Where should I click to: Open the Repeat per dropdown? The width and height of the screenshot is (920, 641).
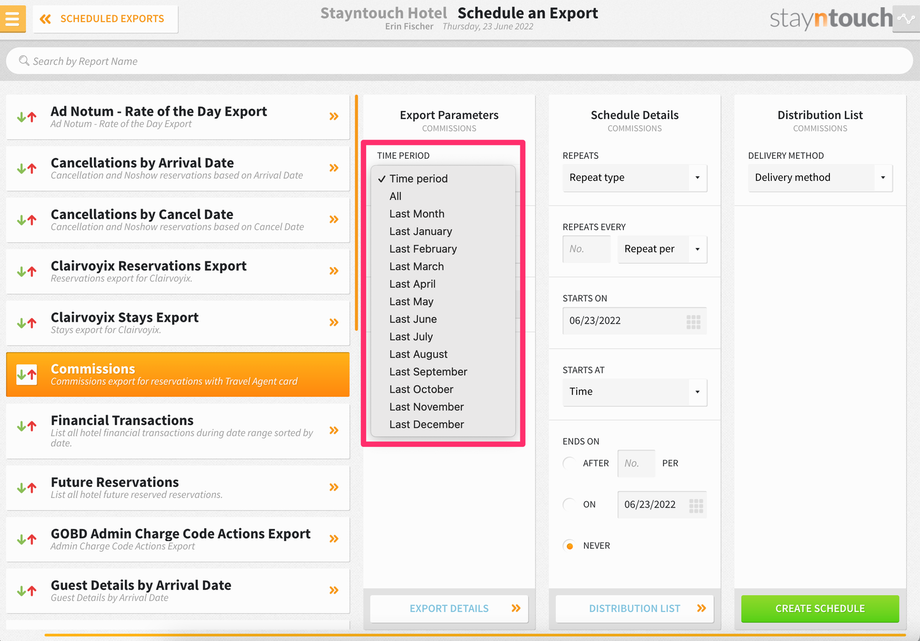[662, 249]
